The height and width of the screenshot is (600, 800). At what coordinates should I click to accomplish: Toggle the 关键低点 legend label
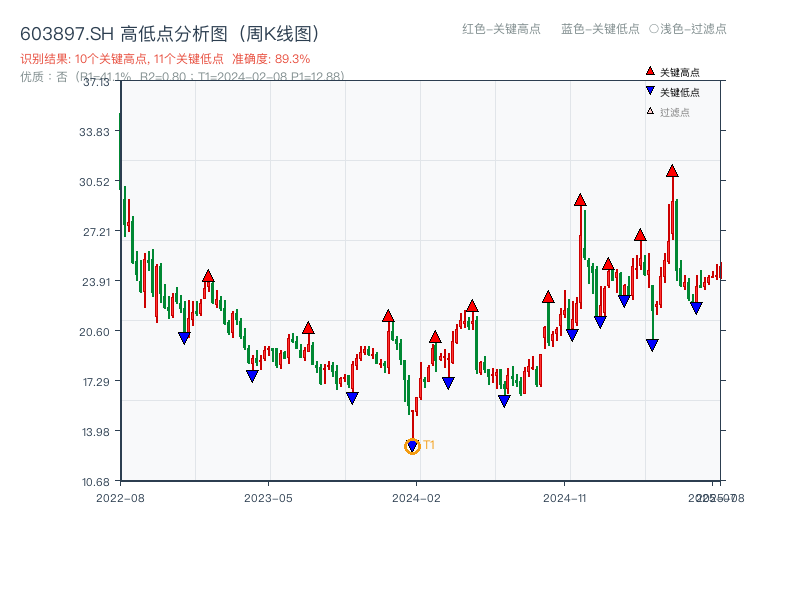[680, 92]
